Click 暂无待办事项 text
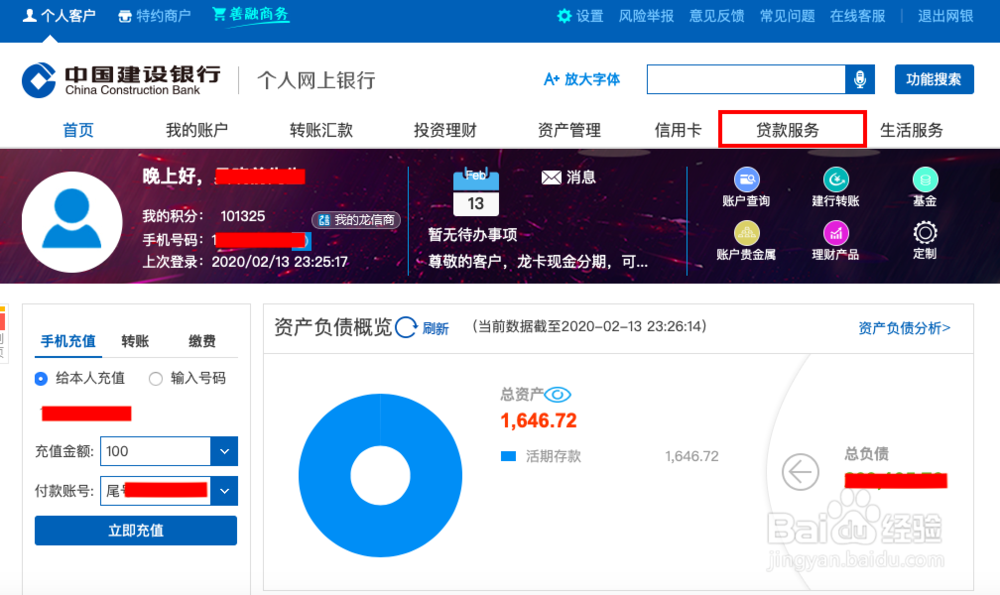This screenshot has height=595, width=1000. (473, 235)
